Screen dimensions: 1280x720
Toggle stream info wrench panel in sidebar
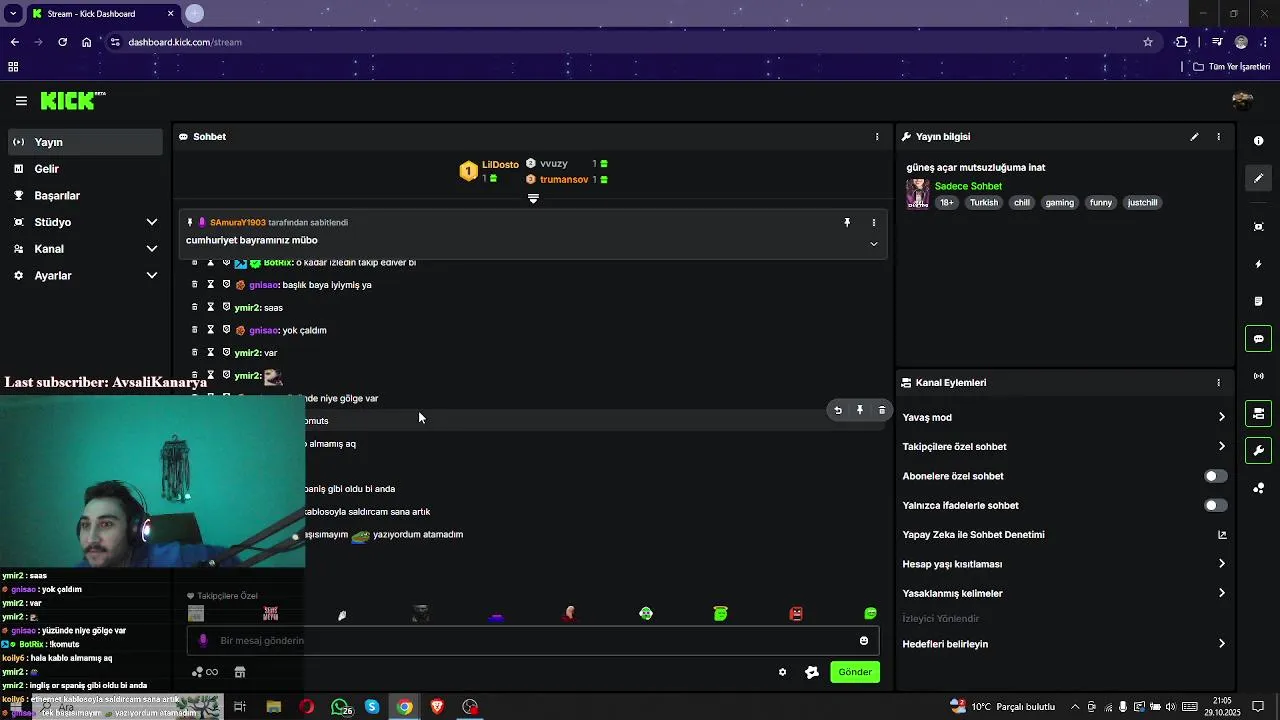coord(1258,451)
